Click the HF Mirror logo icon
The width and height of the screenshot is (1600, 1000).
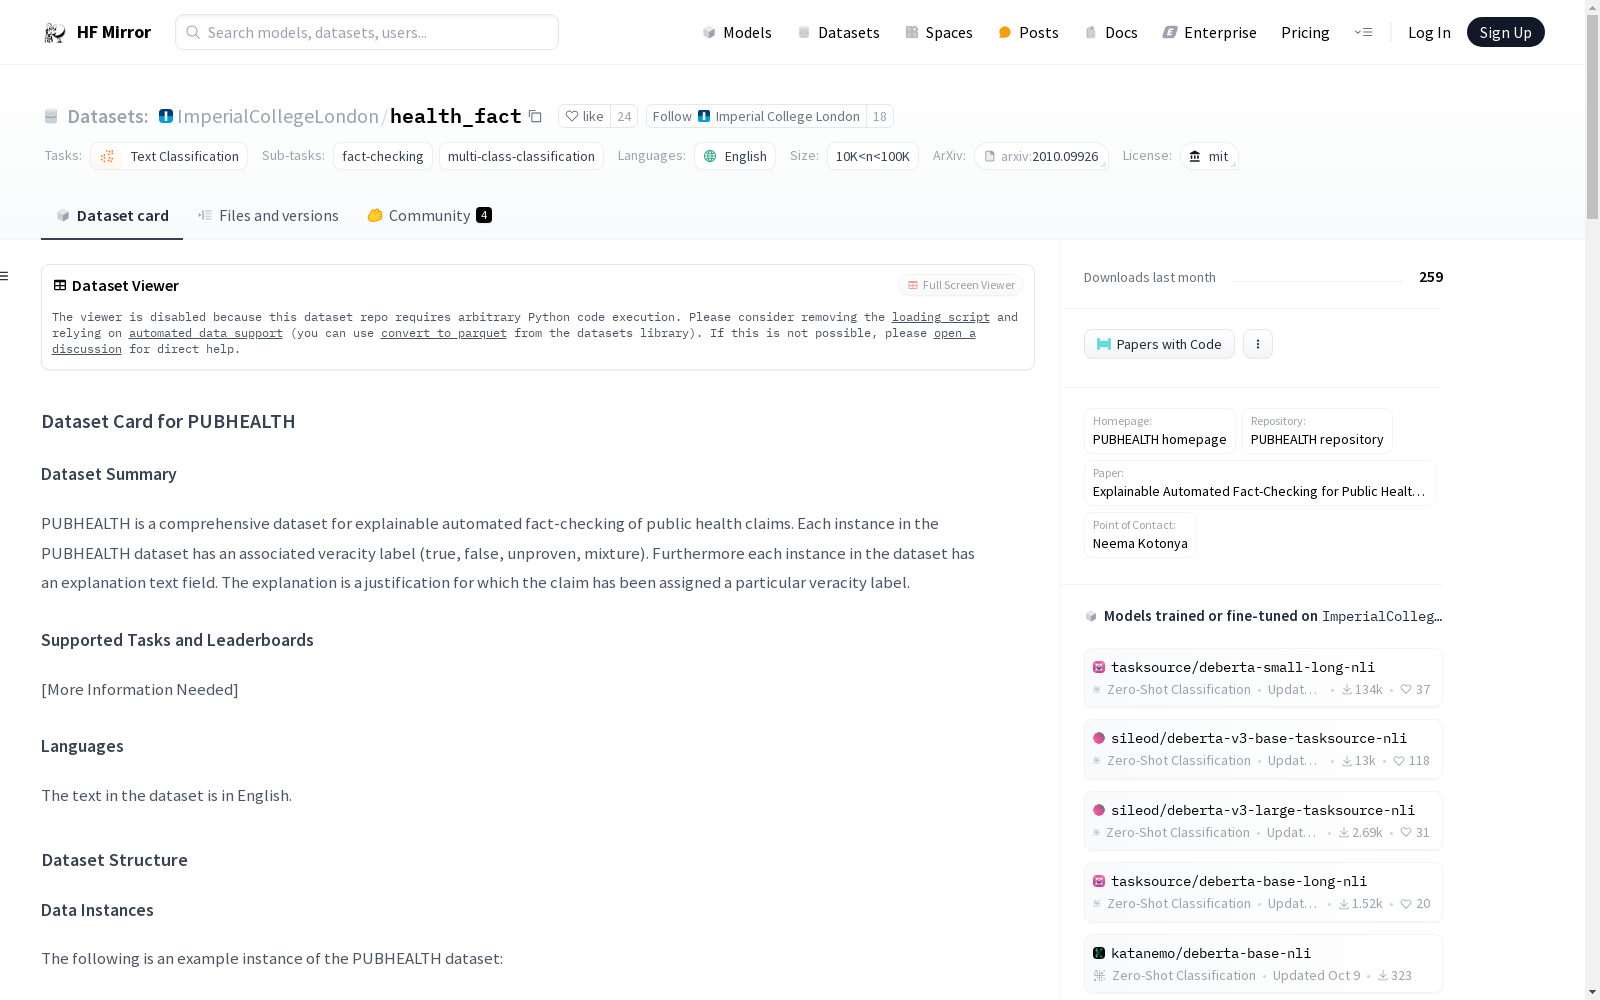tap(55, 33)
